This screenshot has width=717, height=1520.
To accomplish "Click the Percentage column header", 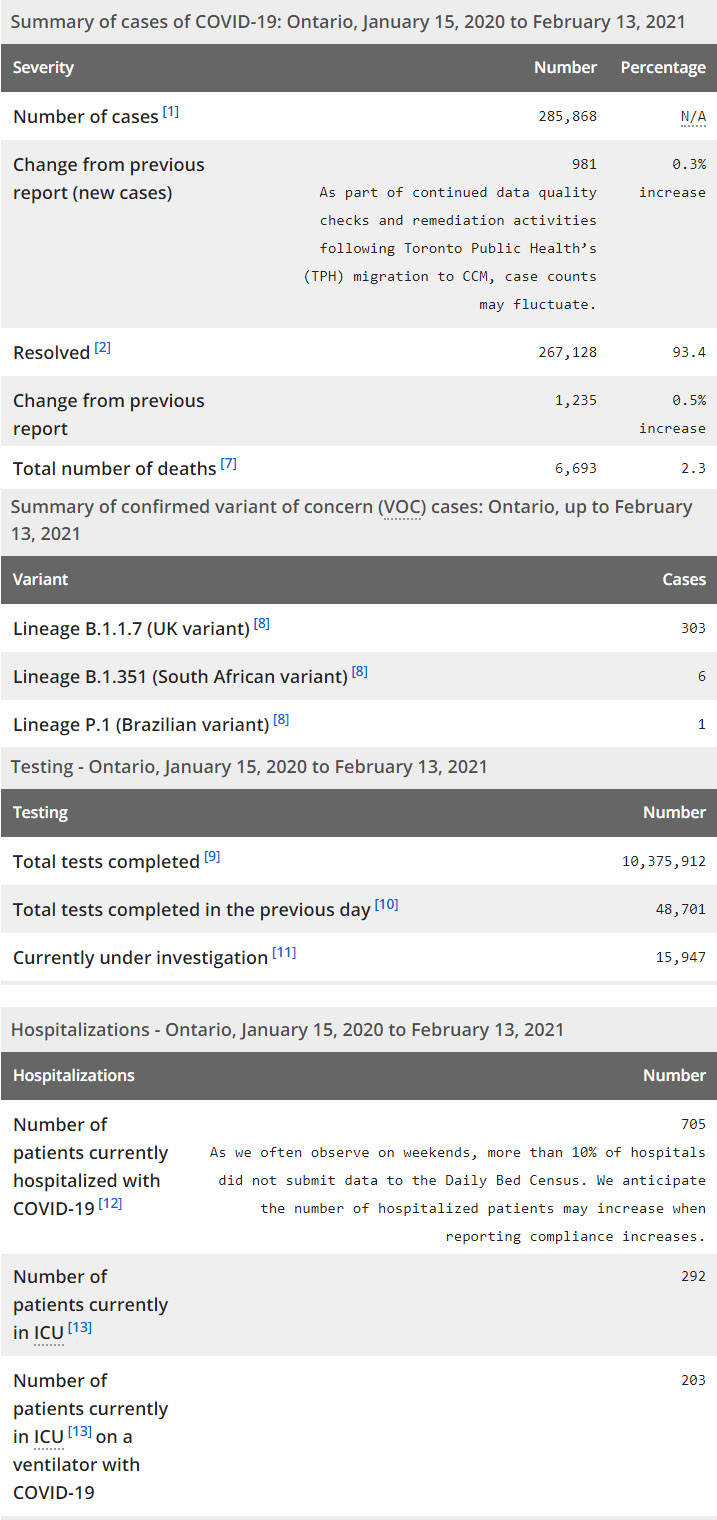I will [662, 68].
